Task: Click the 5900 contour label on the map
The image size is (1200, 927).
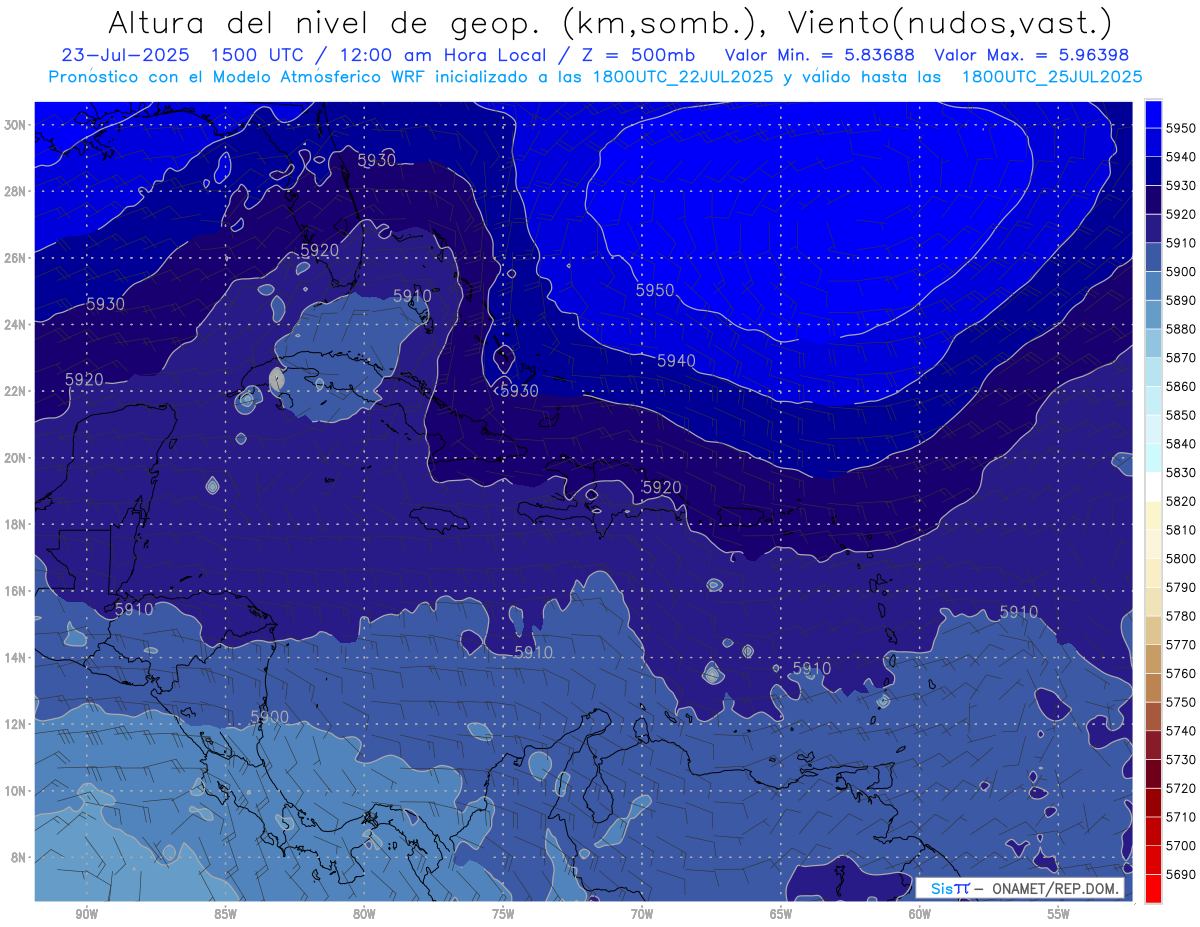Action: 269,717
